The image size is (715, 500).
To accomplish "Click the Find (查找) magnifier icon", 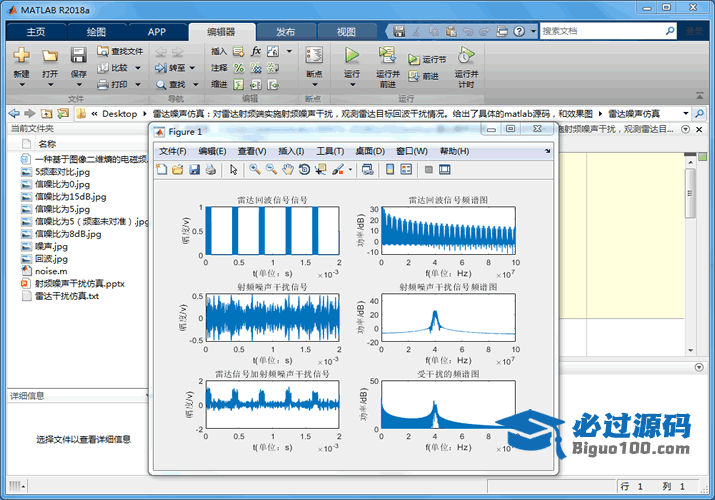I will pyautogui.click(x=161, y=85).
